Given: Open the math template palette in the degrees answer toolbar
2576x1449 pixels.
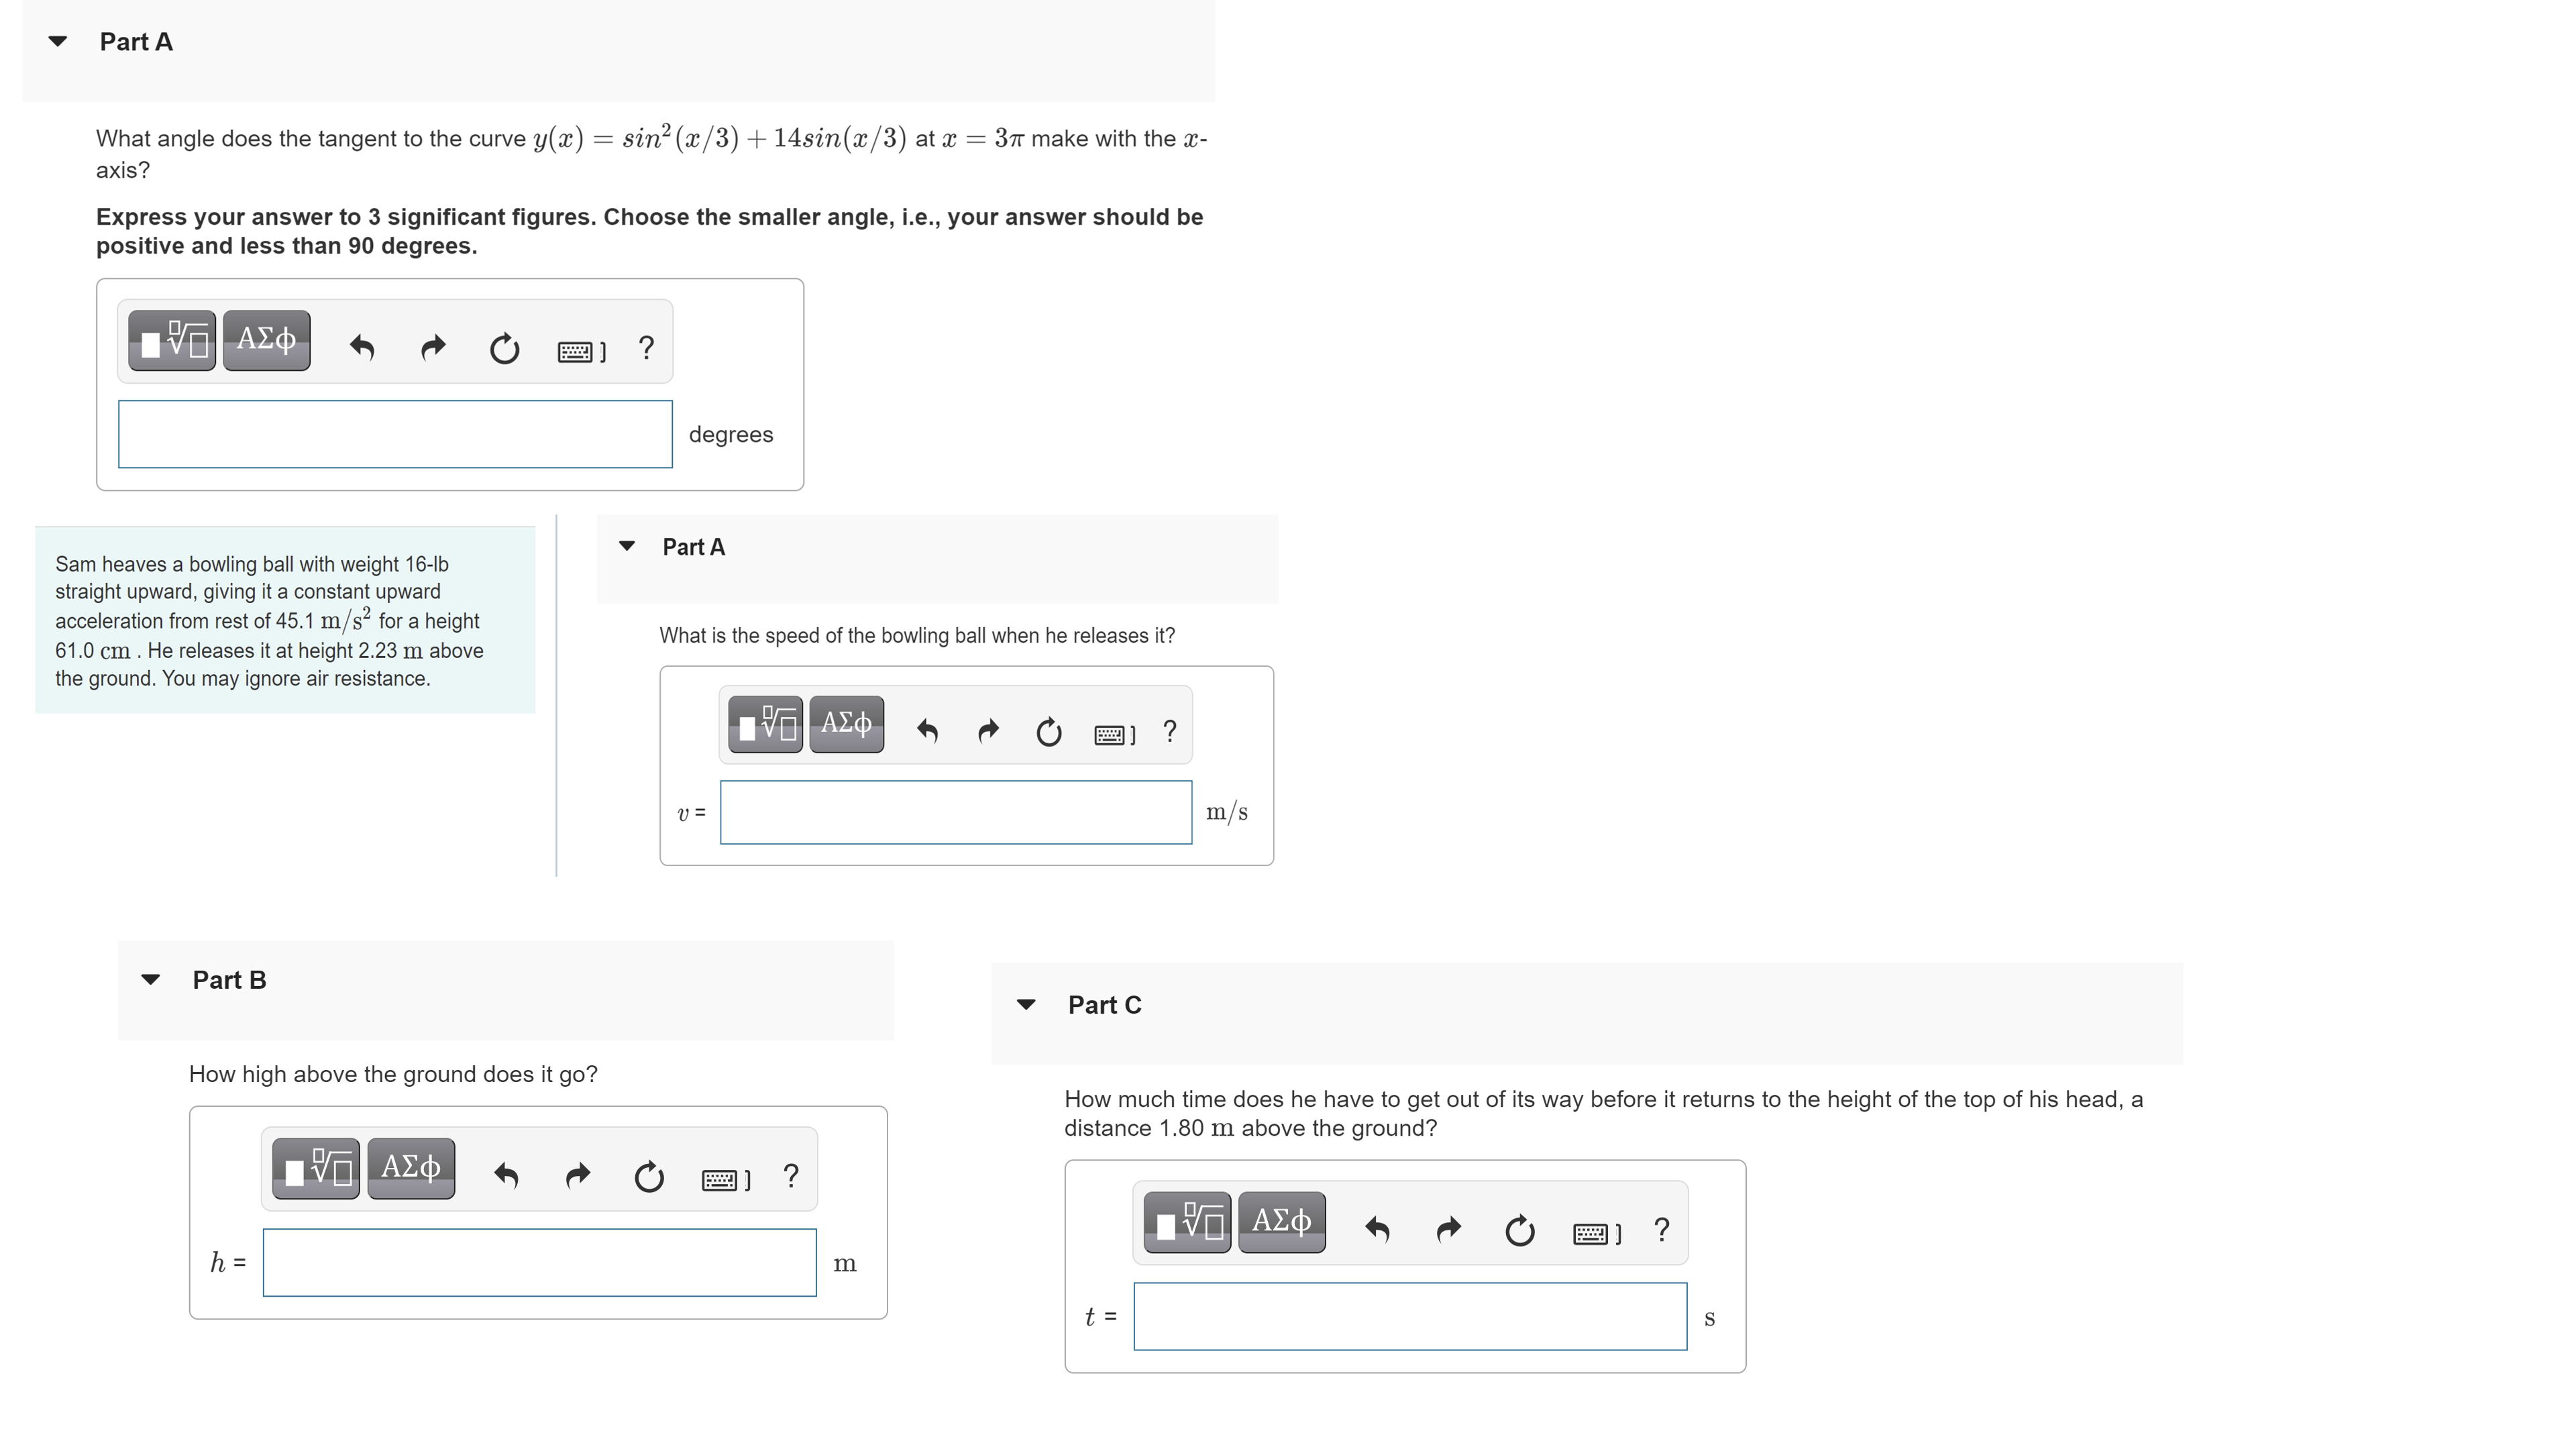Looking at the screenshot, I should 170,340.
